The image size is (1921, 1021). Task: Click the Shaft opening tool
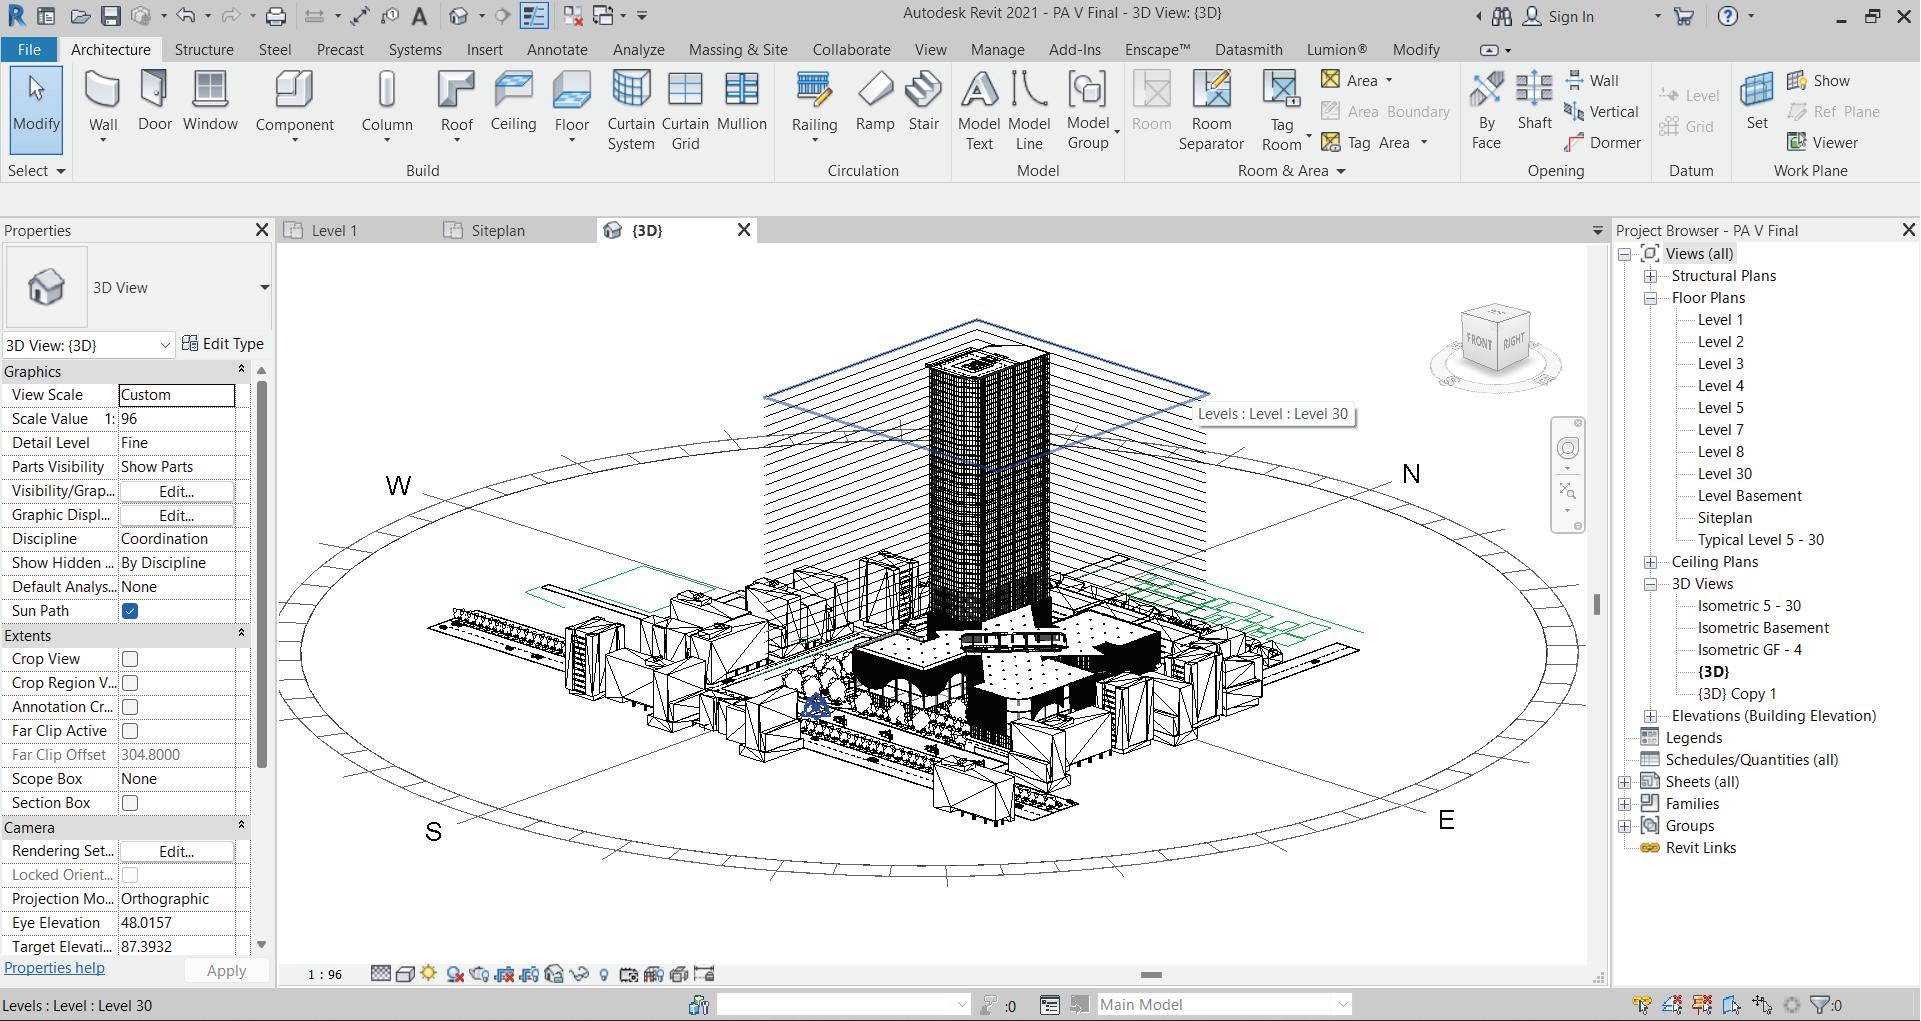point(1534,102)
